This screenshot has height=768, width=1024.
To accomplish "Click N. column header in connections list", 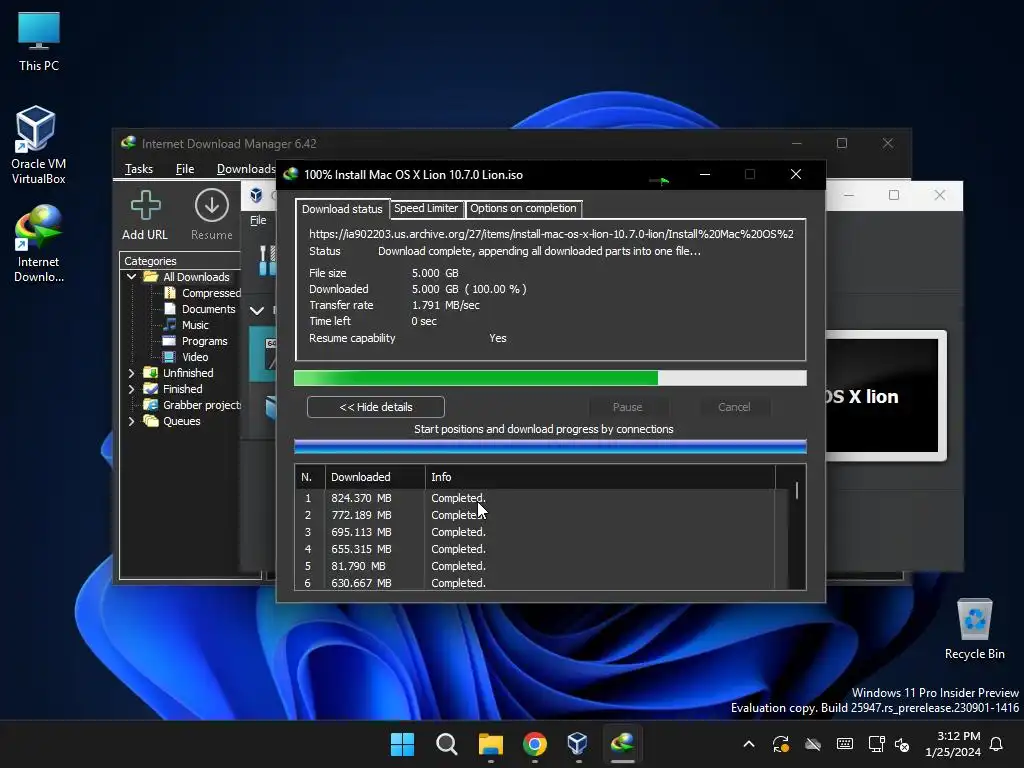I will click(x=310, y=477).
